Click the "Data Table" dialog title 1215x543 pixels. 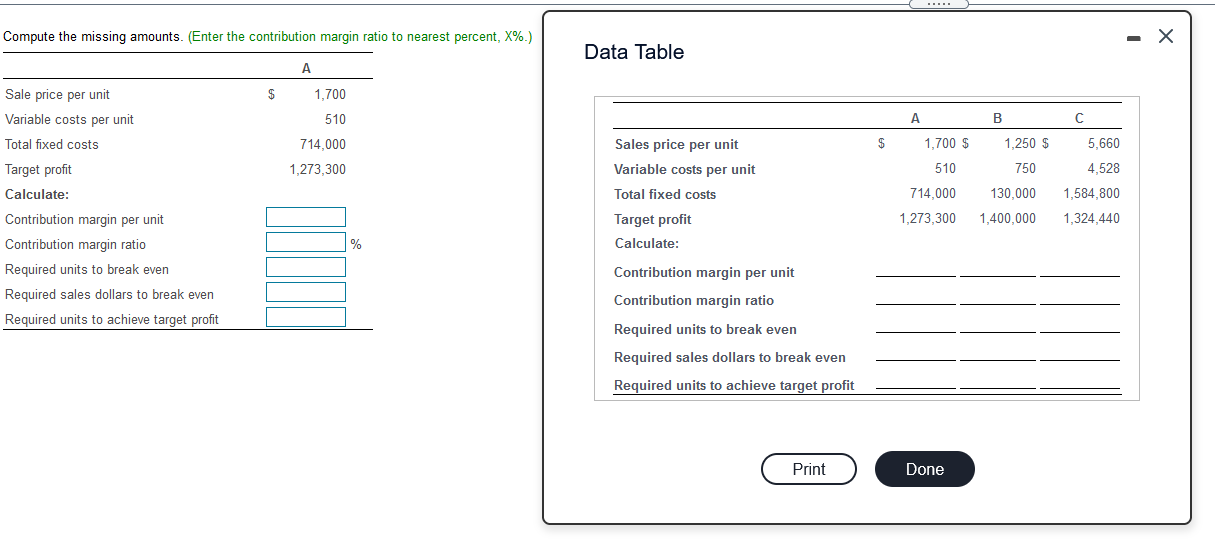[x=634, y=52]
